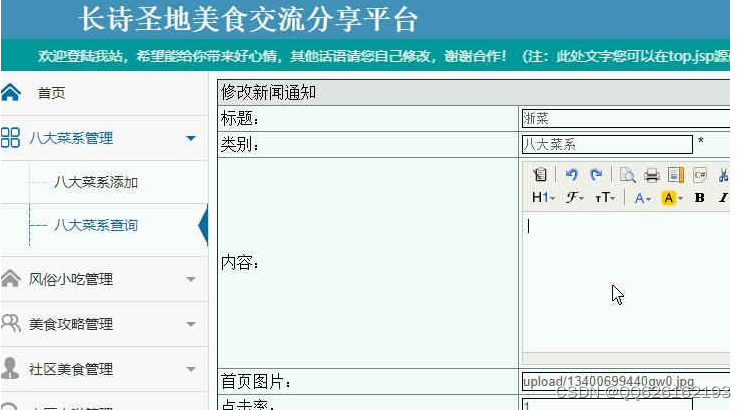Click the 修改新闻通知 form header
The image size is (746, 410).
tap(473, 92)
